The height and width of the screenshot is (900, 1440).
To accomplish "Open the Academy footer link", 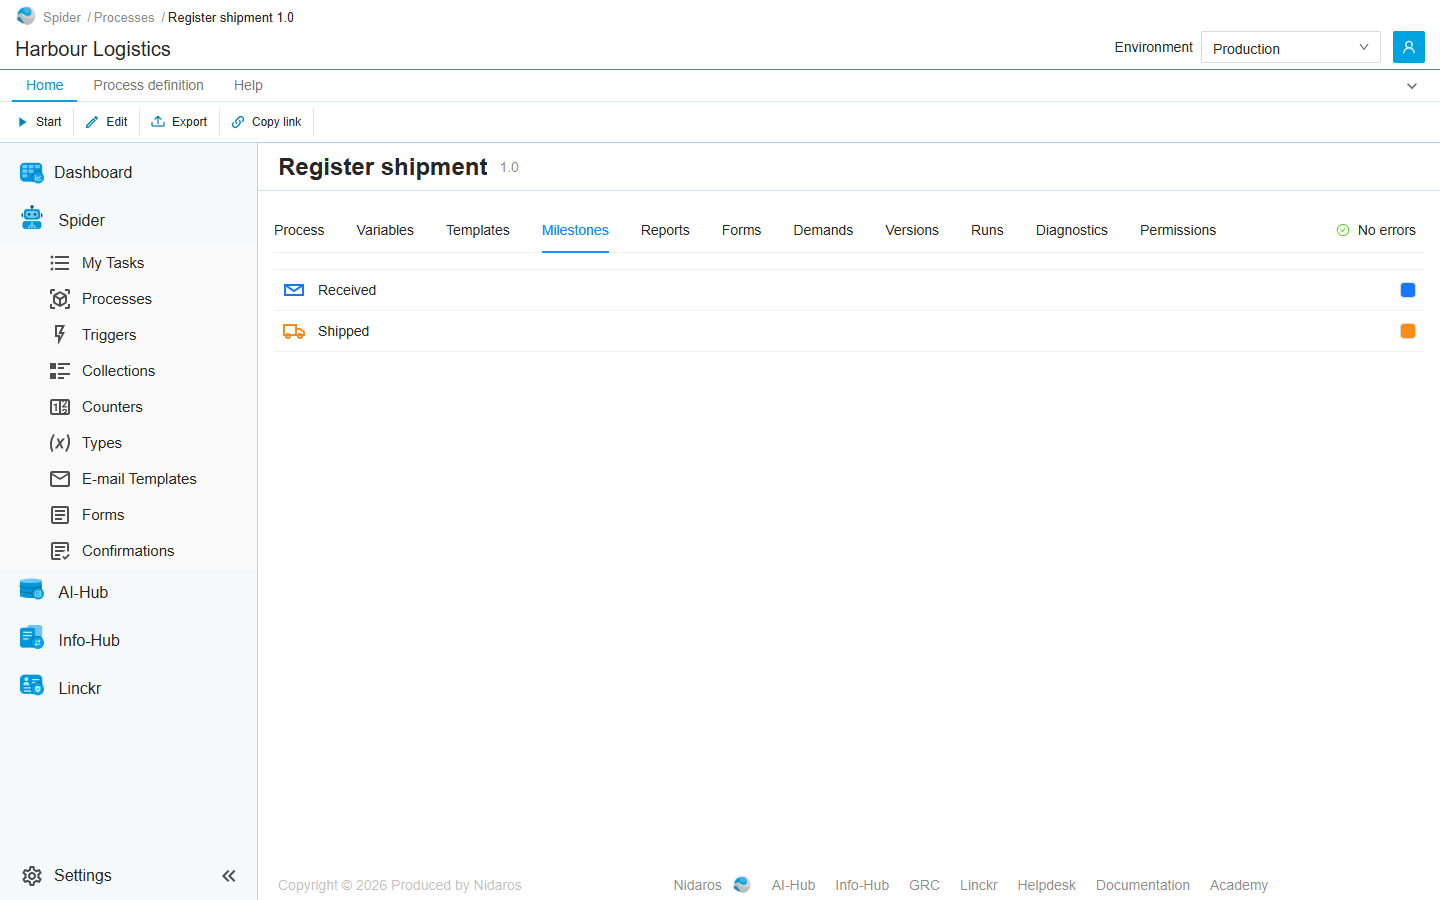I will [x=1239, y=885].
